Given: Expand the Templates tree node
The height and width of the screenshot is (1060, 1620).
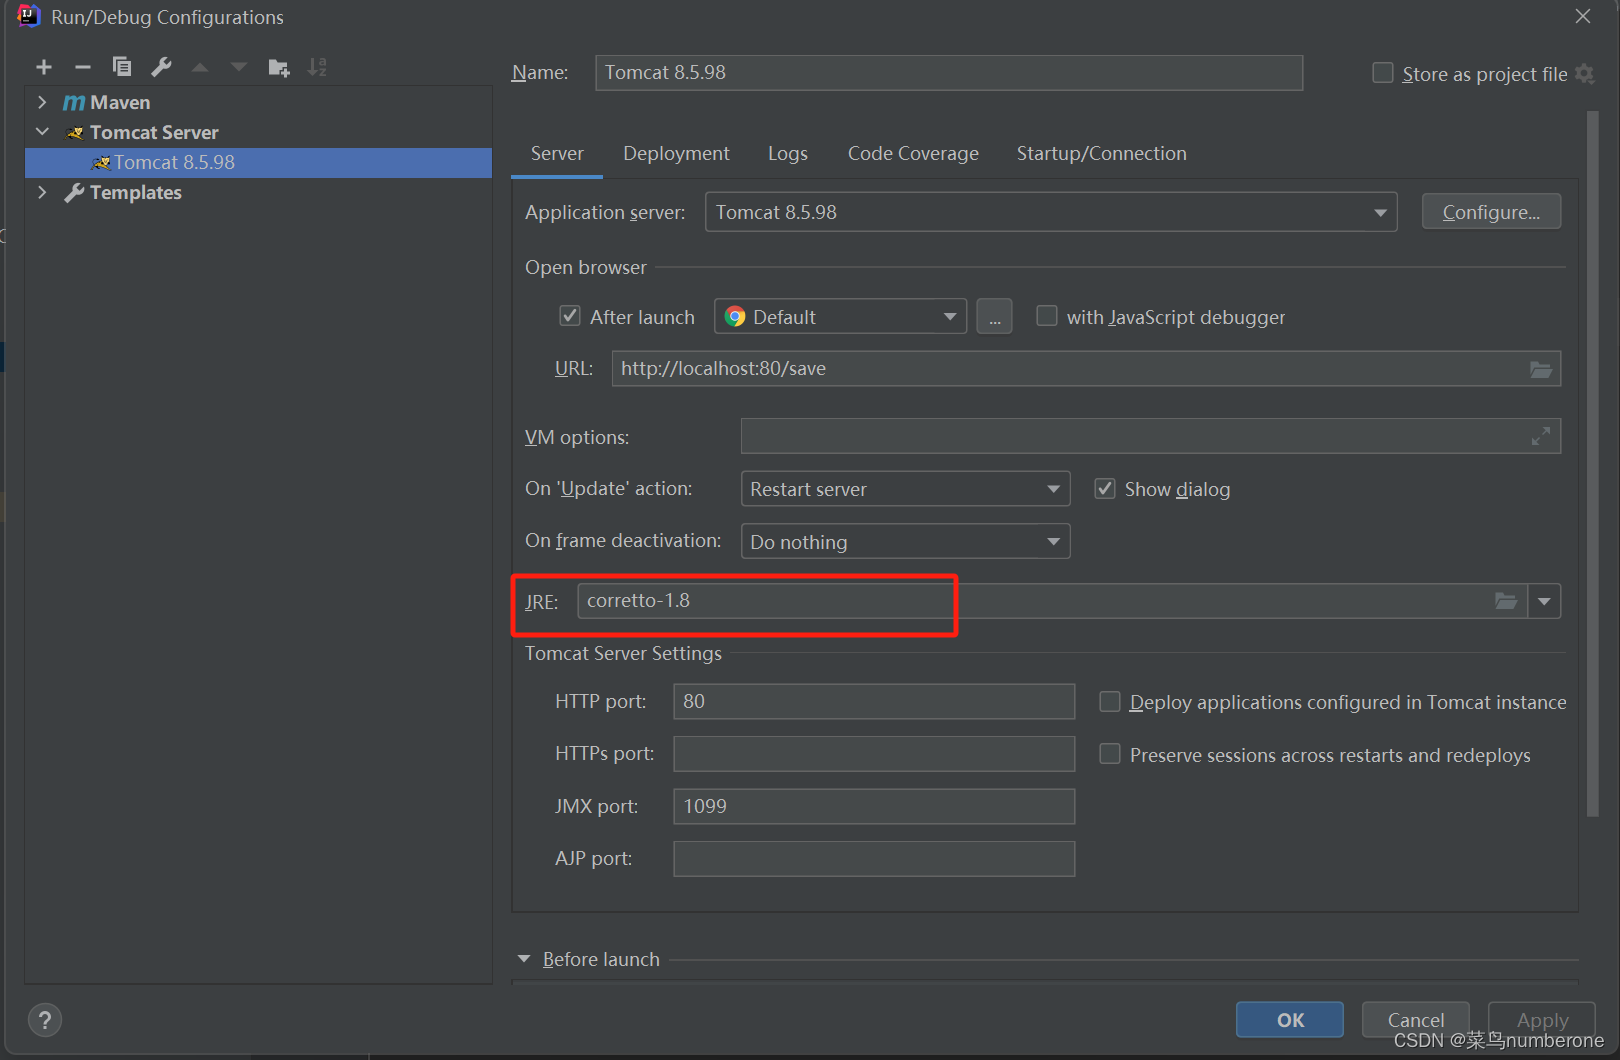Looking at the screenshot, I should coord(42,192).
